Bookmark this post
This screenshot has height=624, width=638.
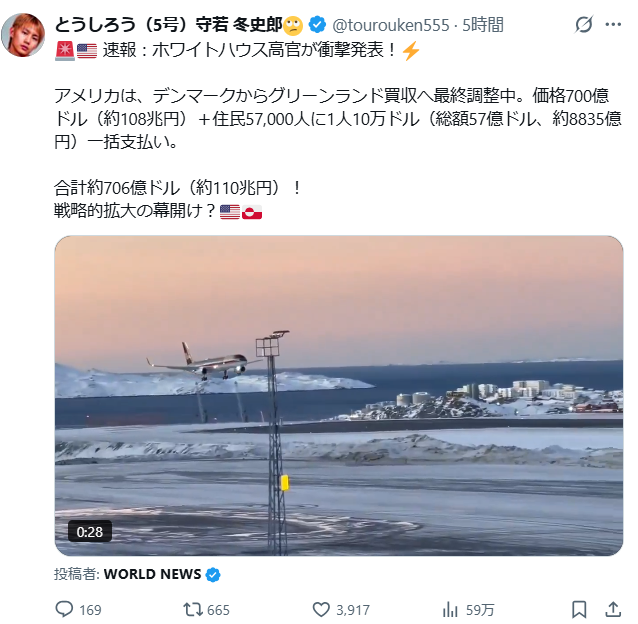pyautogui.click(x=579, y=609)
